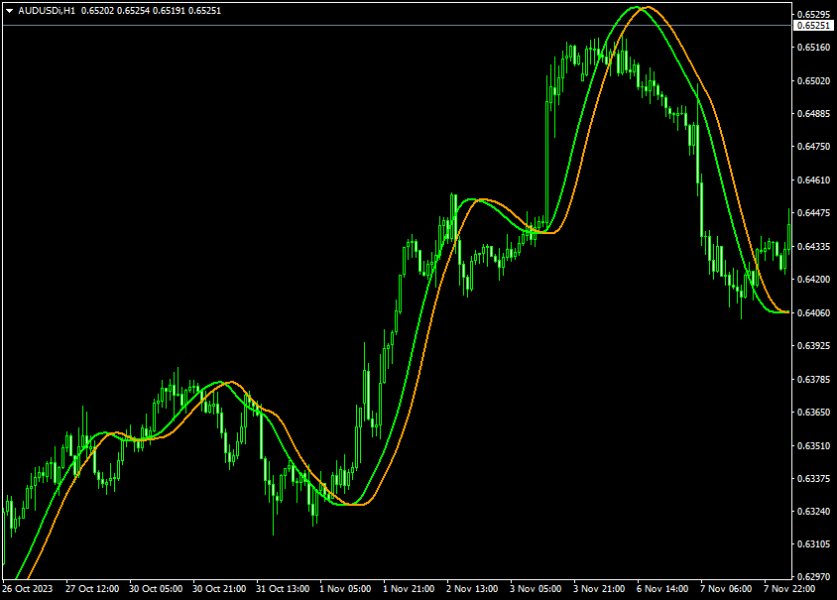Click the 0.63925 price scale label
Viewport: 837px width, 600px height.
pos(814,346)
